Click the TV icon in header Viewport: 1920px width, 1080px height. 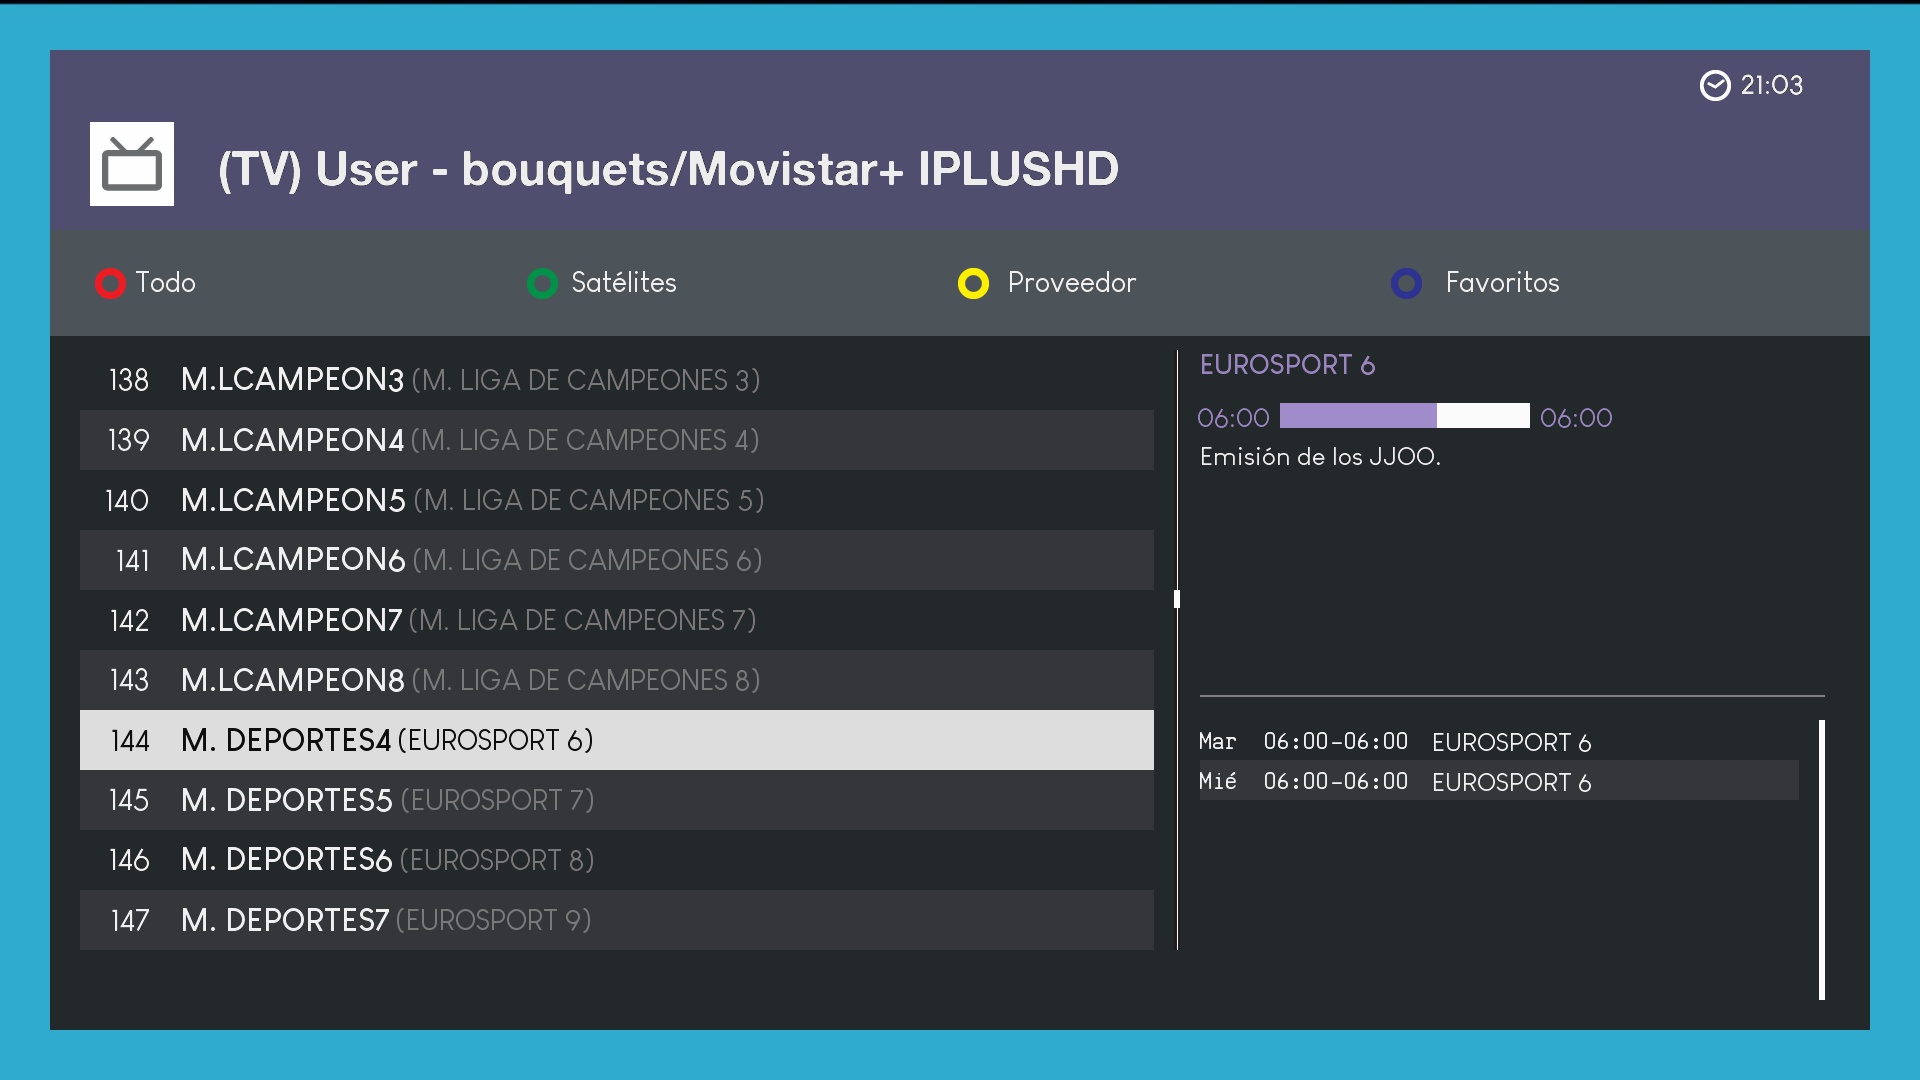click(131, 164)
